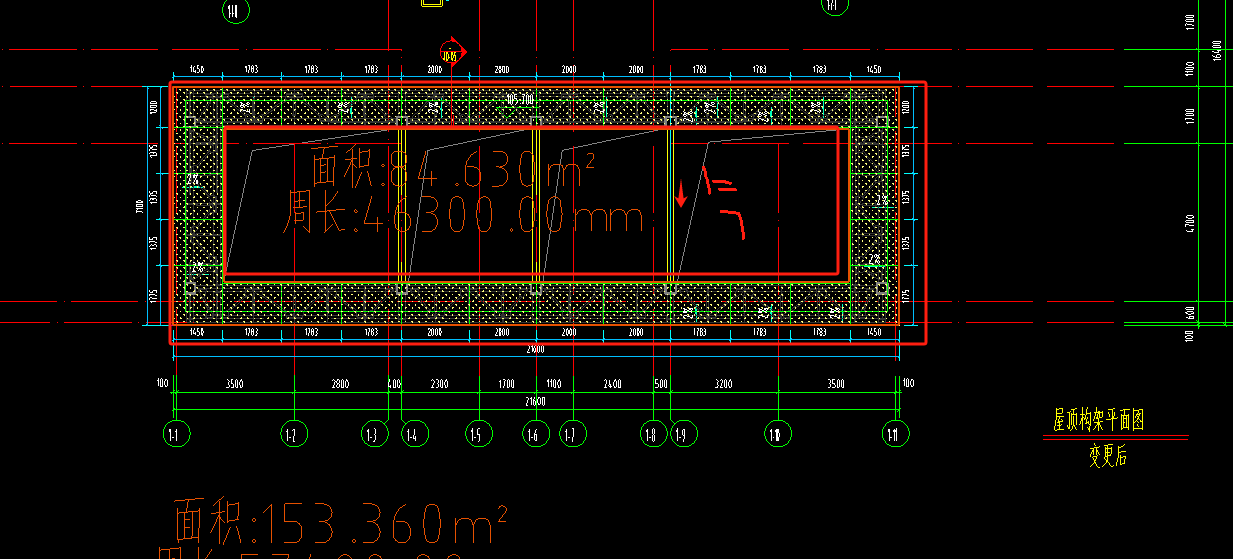The width and height of the screenshot is (1233, 559).
Task: Select axis bubble 1-8
Action: (x=652, y=434)
